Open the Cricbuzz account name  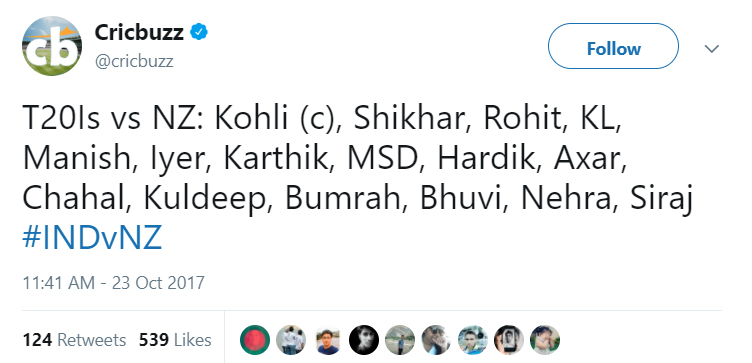(139, 33)
